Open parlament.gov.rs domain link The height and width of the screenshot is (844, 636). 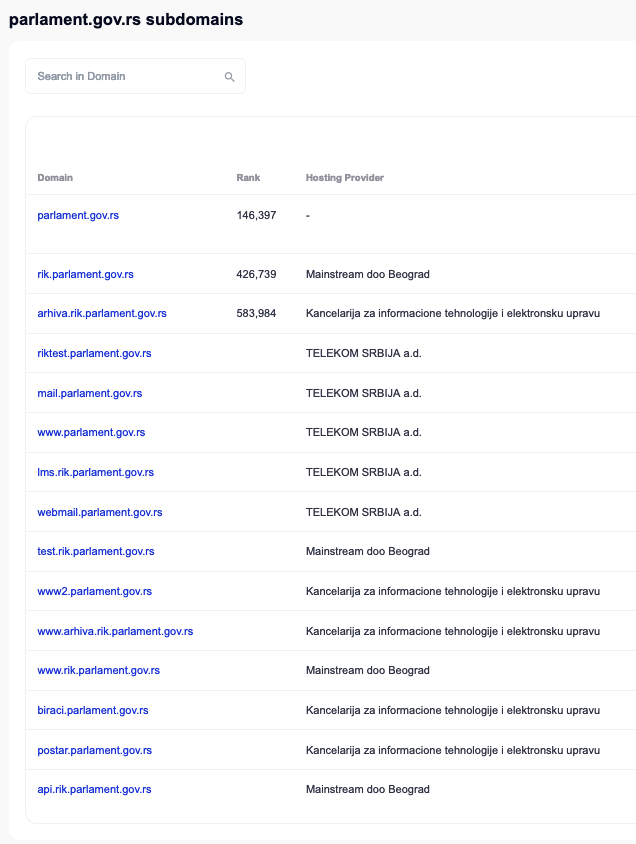[78, 215]
